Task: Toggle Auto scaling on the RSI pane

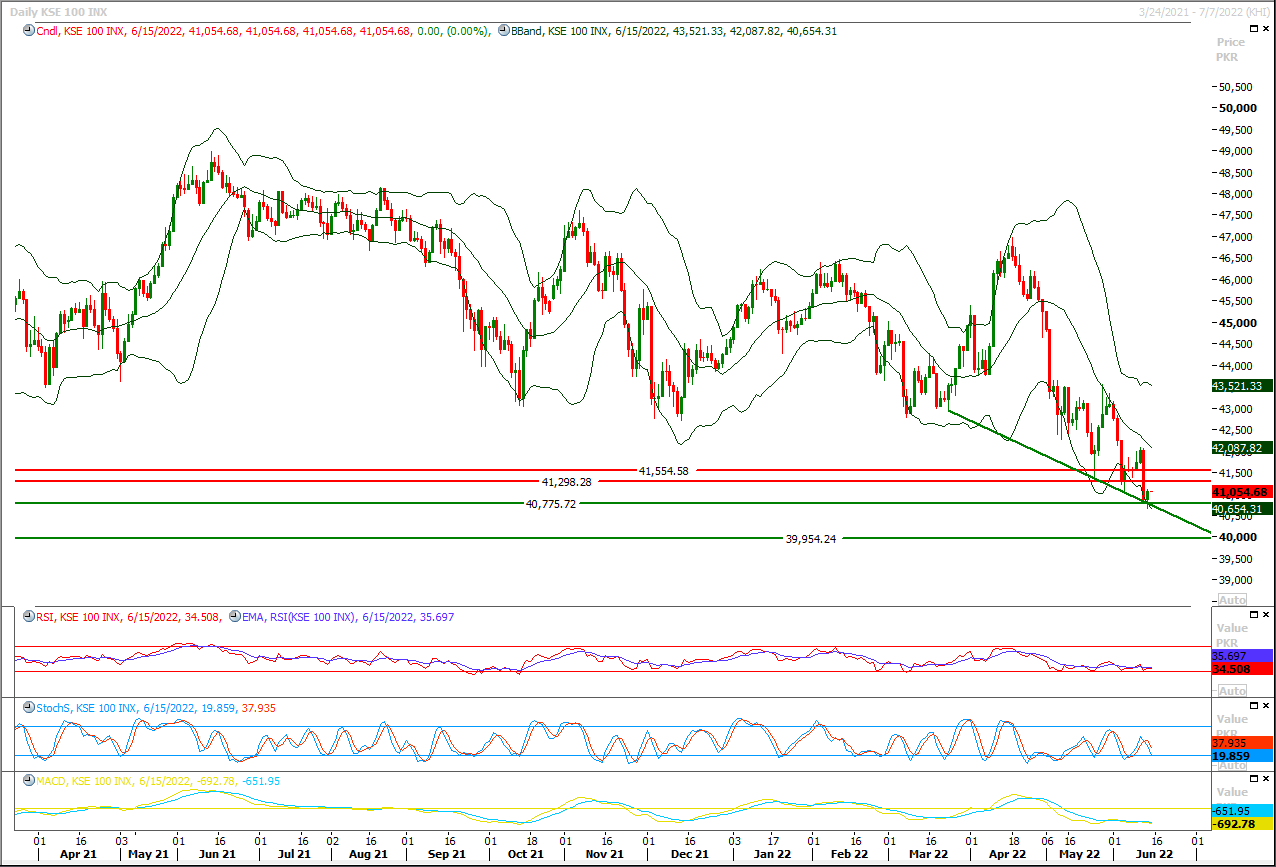Action: (1232, 691)
